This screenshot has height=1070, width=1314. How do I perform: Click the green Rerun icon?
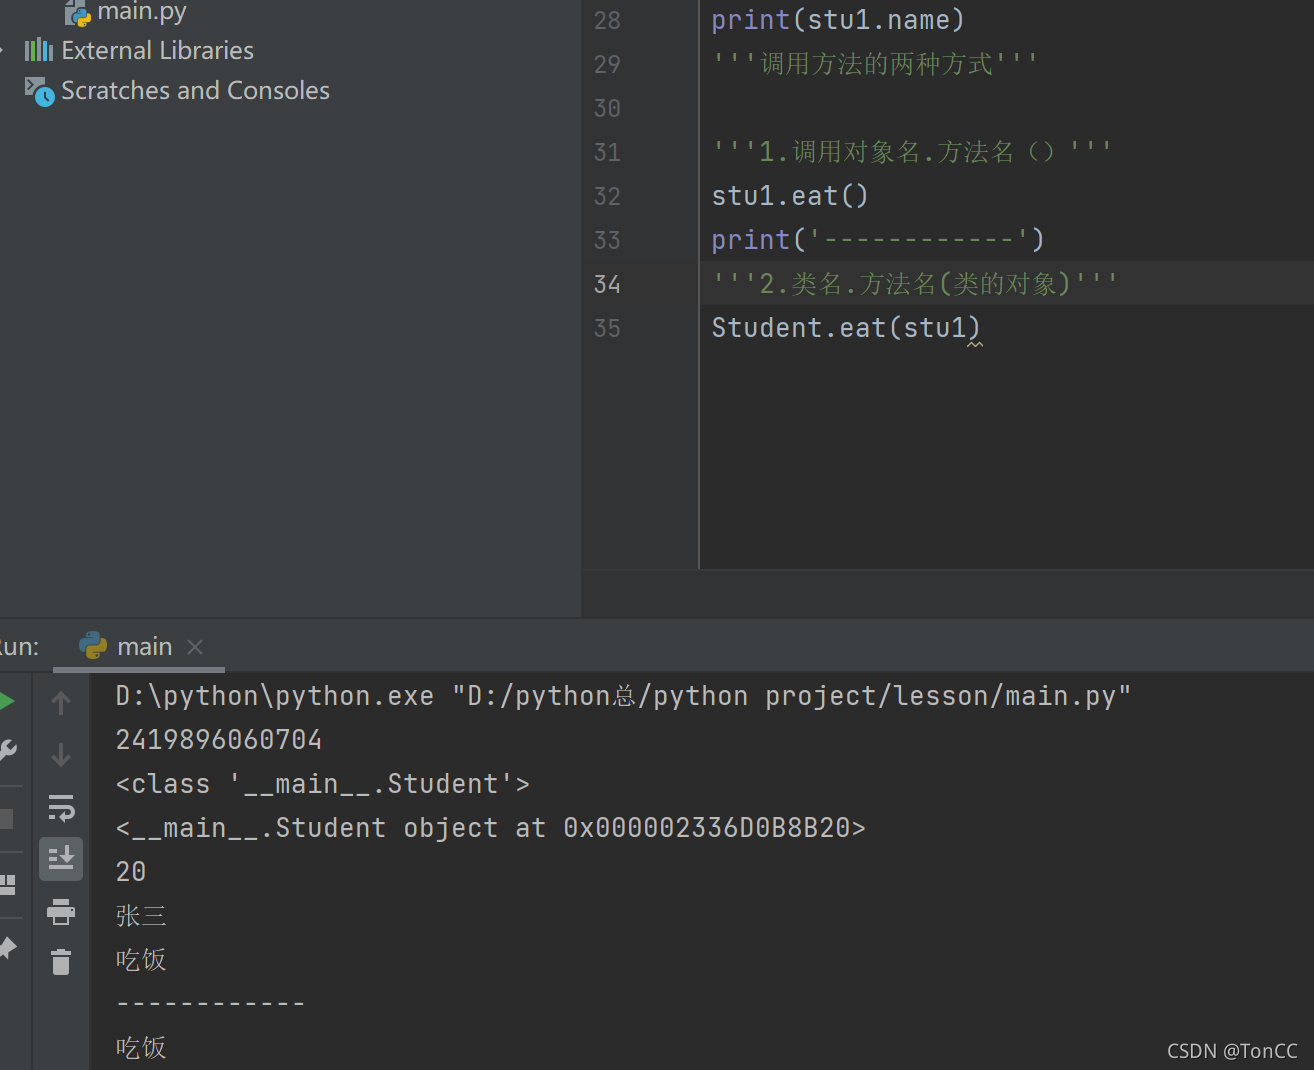(6, 701)
